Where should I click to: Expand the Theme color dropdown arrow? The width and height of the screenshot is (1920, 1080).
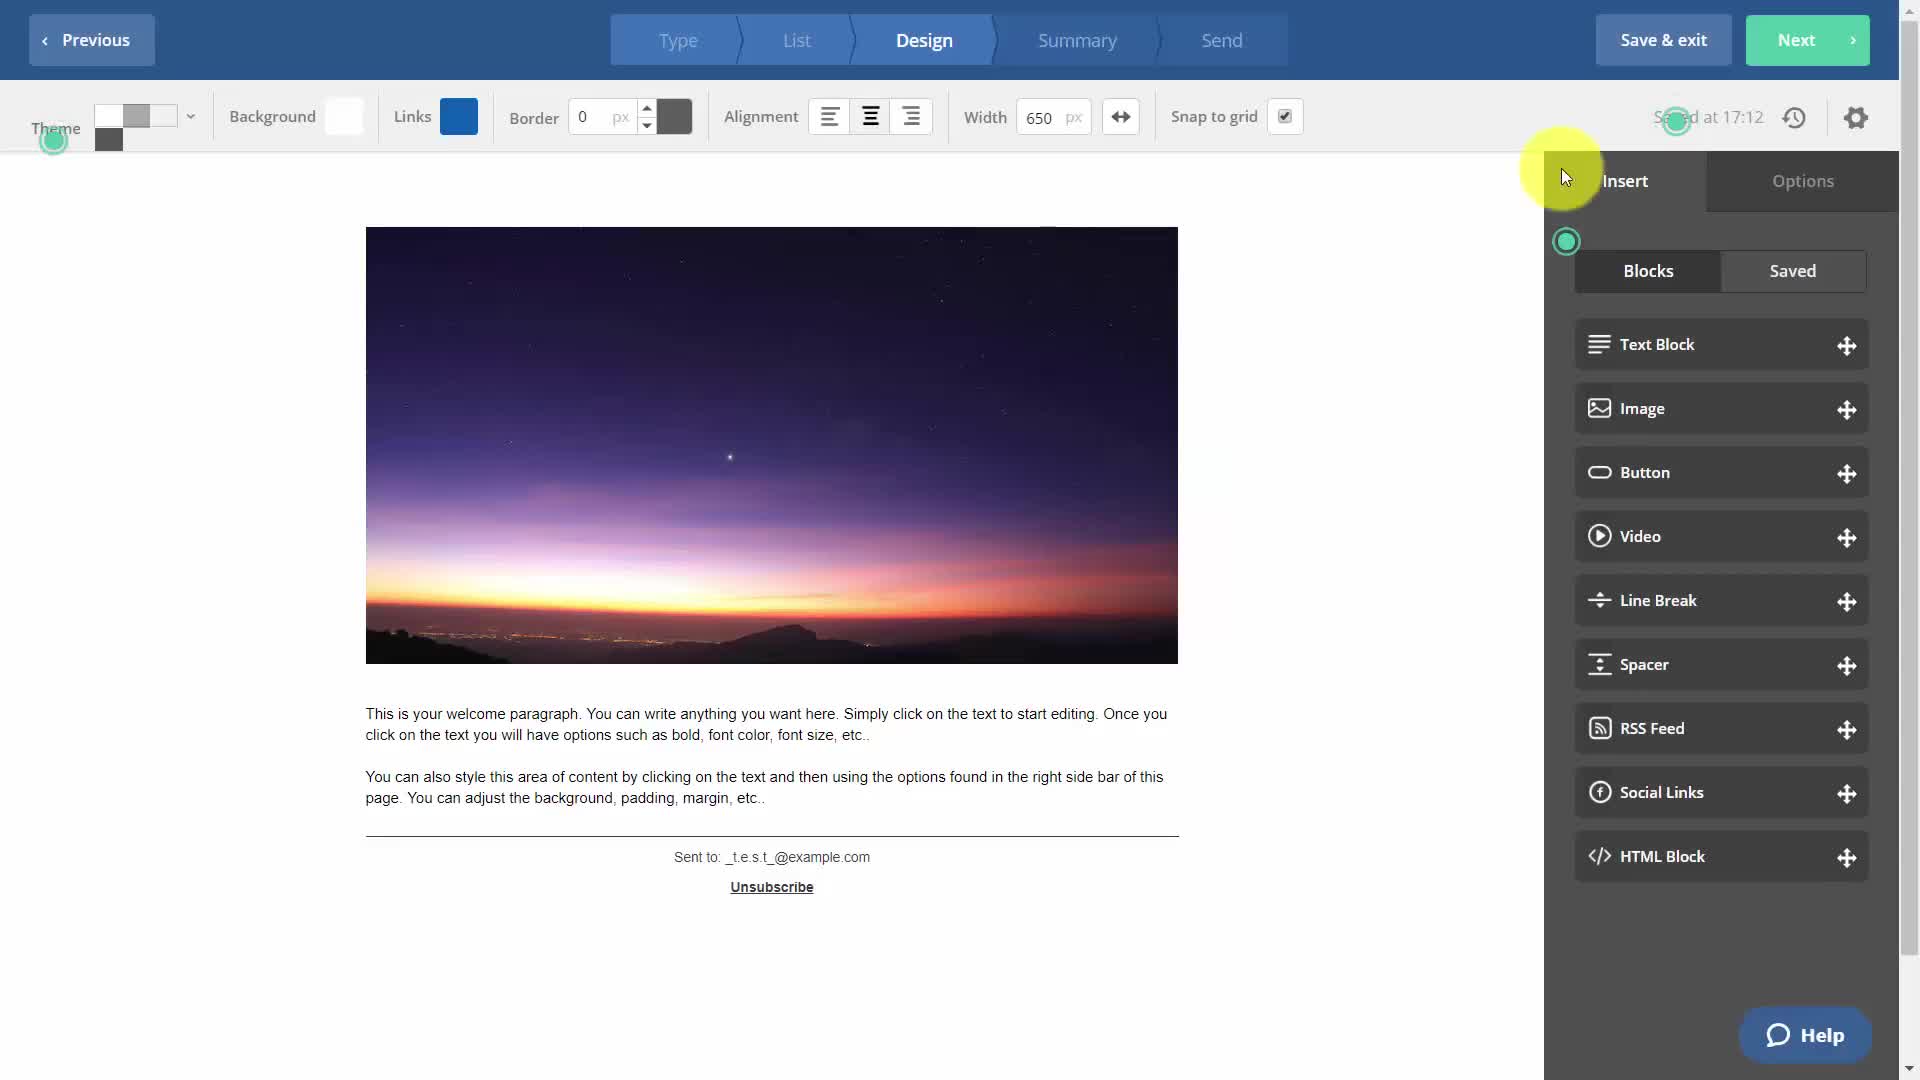click(x=190, y=116)
